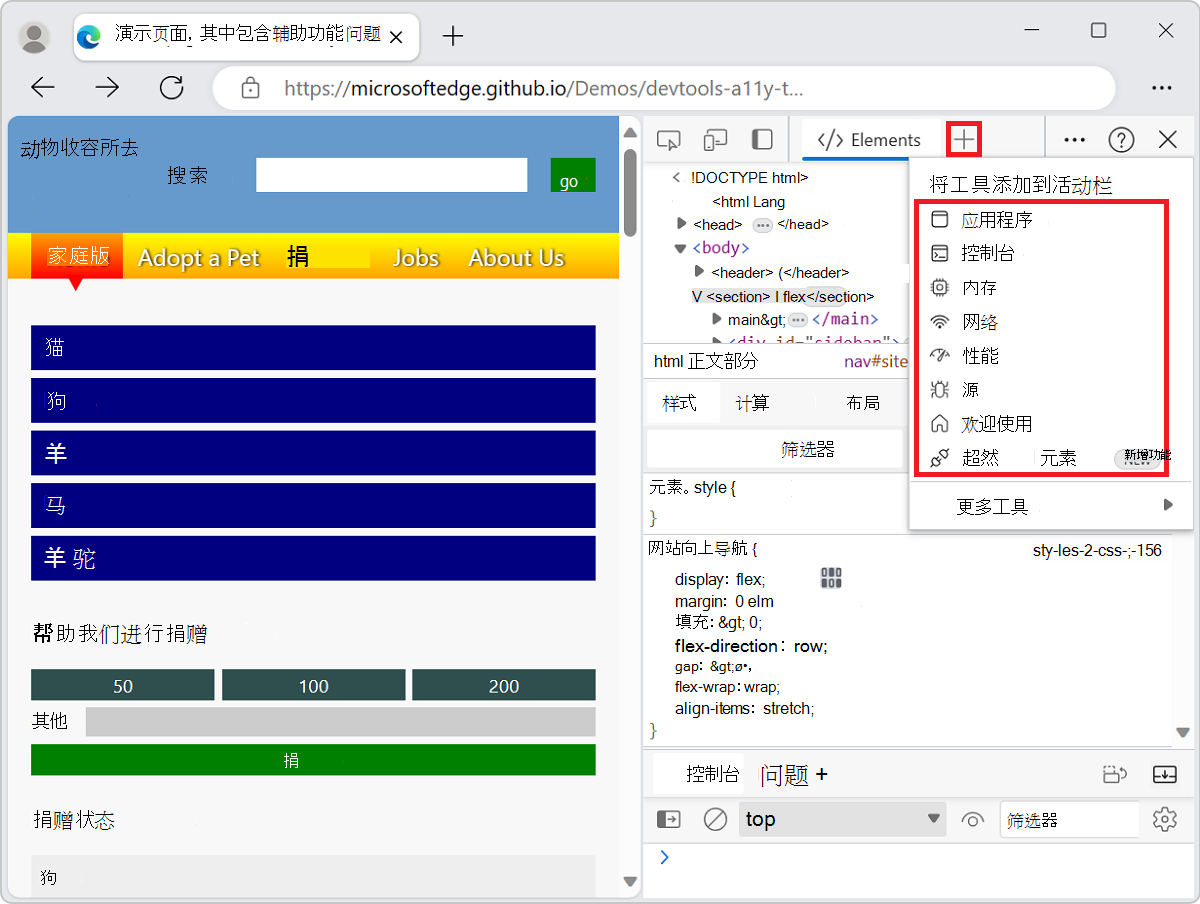The image size is (1200, 904).
Task: Select the 200 donation amount
Action: (x=504, y=685)
